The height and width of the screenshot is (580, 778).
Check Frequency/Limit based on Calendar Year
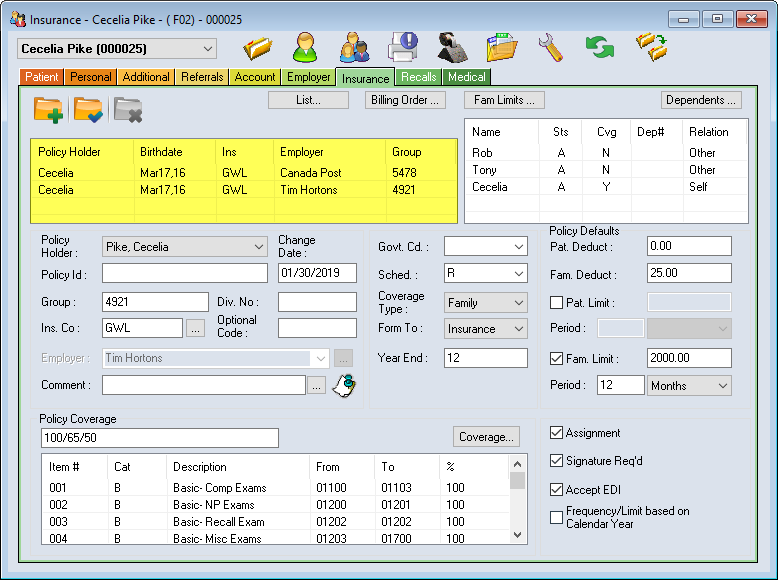pyautogui.click(x=557, y=517)
